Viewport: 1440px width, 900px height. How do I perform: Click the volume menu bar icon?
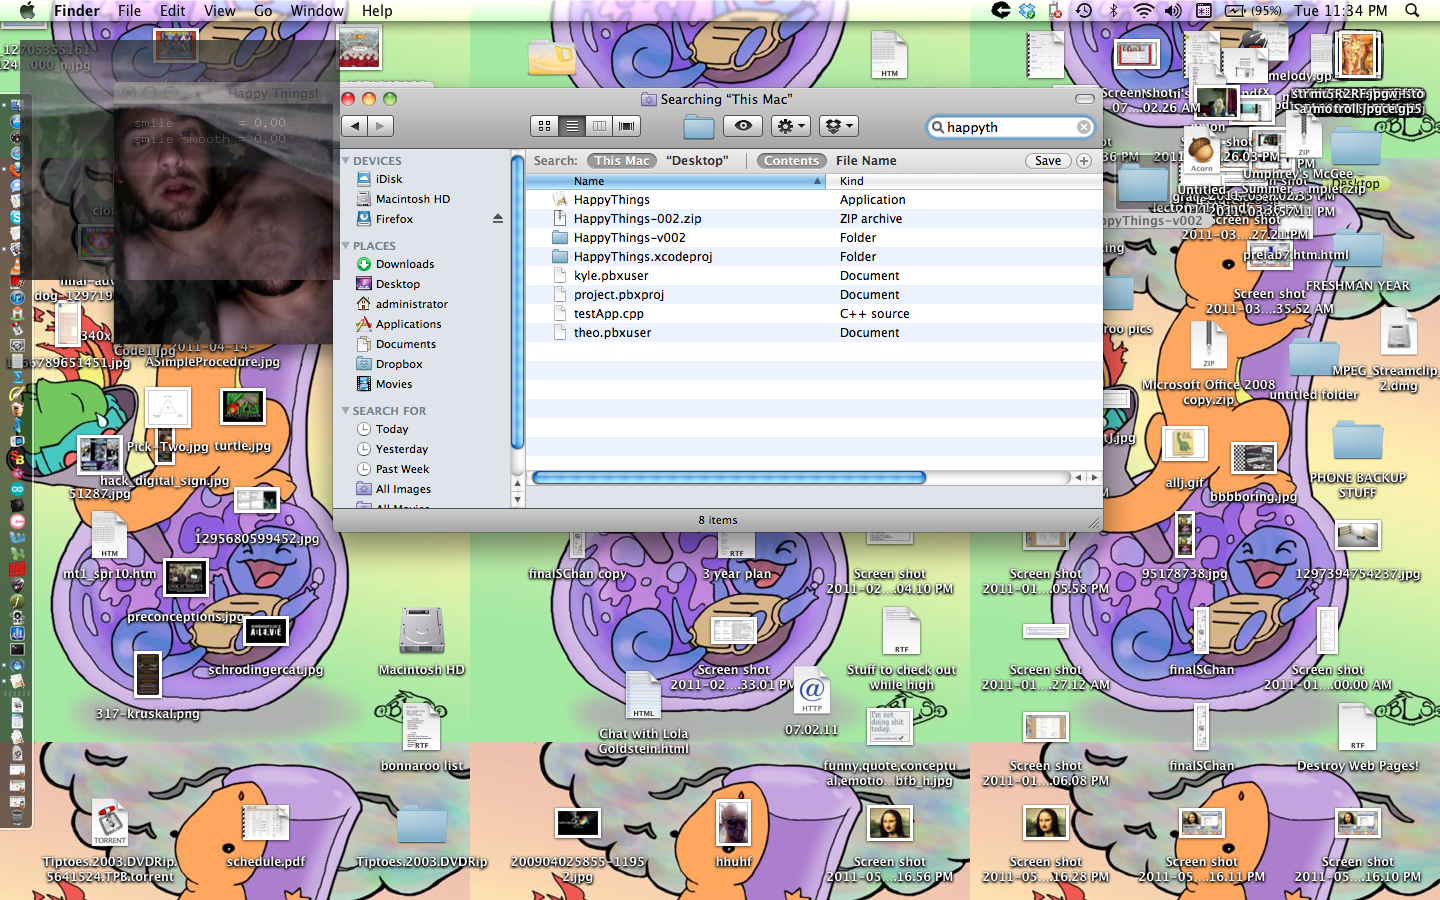pyautogui.click(x=1173, y=10)
